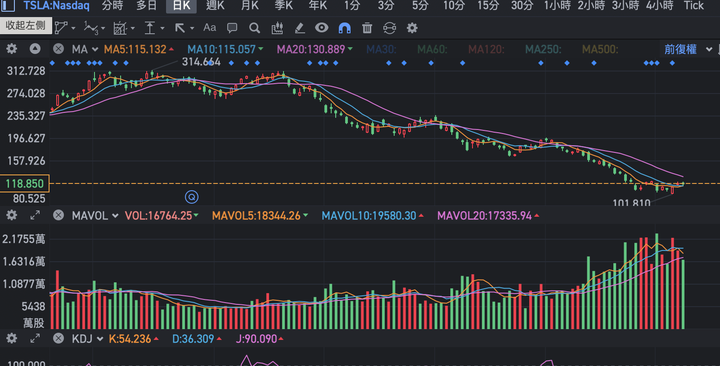The height and width of the screenshot is (366, 720).
Task: Expand the MA indicator dropdown
Action: 95,49
